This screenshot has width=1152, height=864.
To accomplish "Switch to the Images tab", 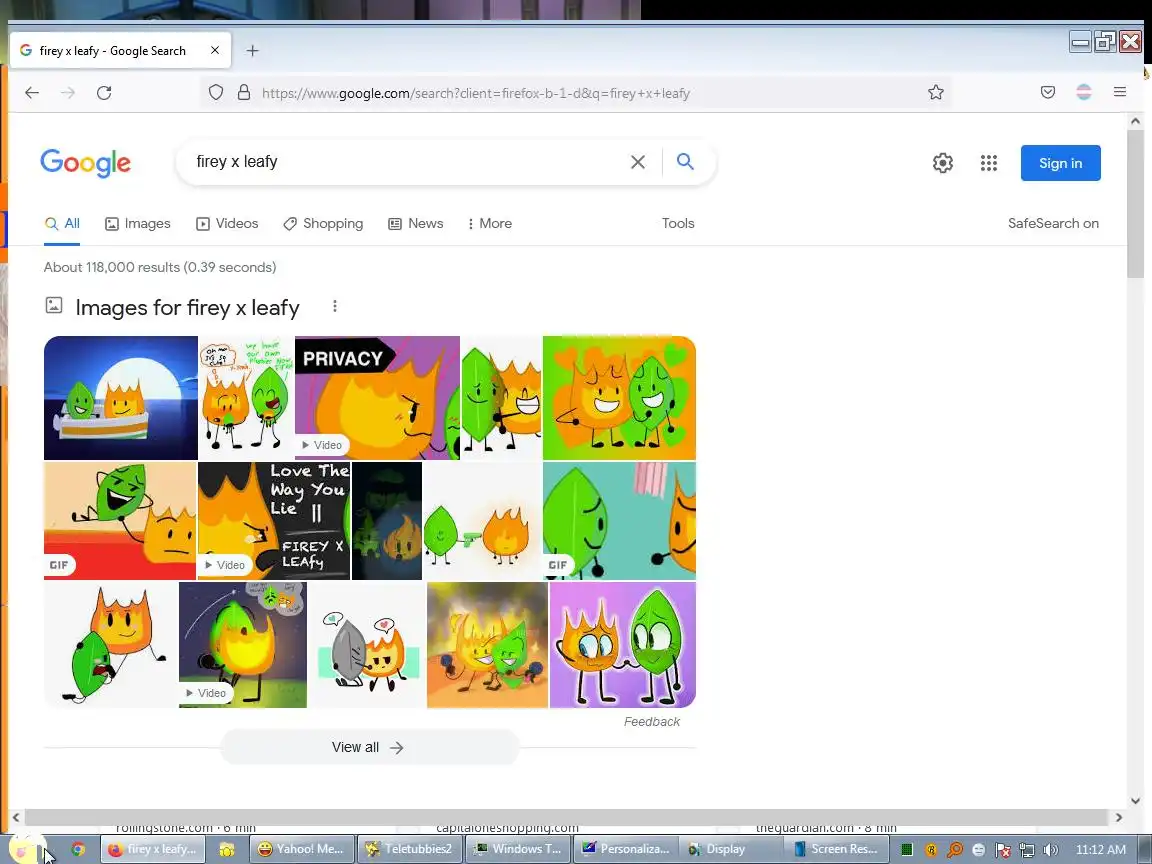I will pos(137,223).
